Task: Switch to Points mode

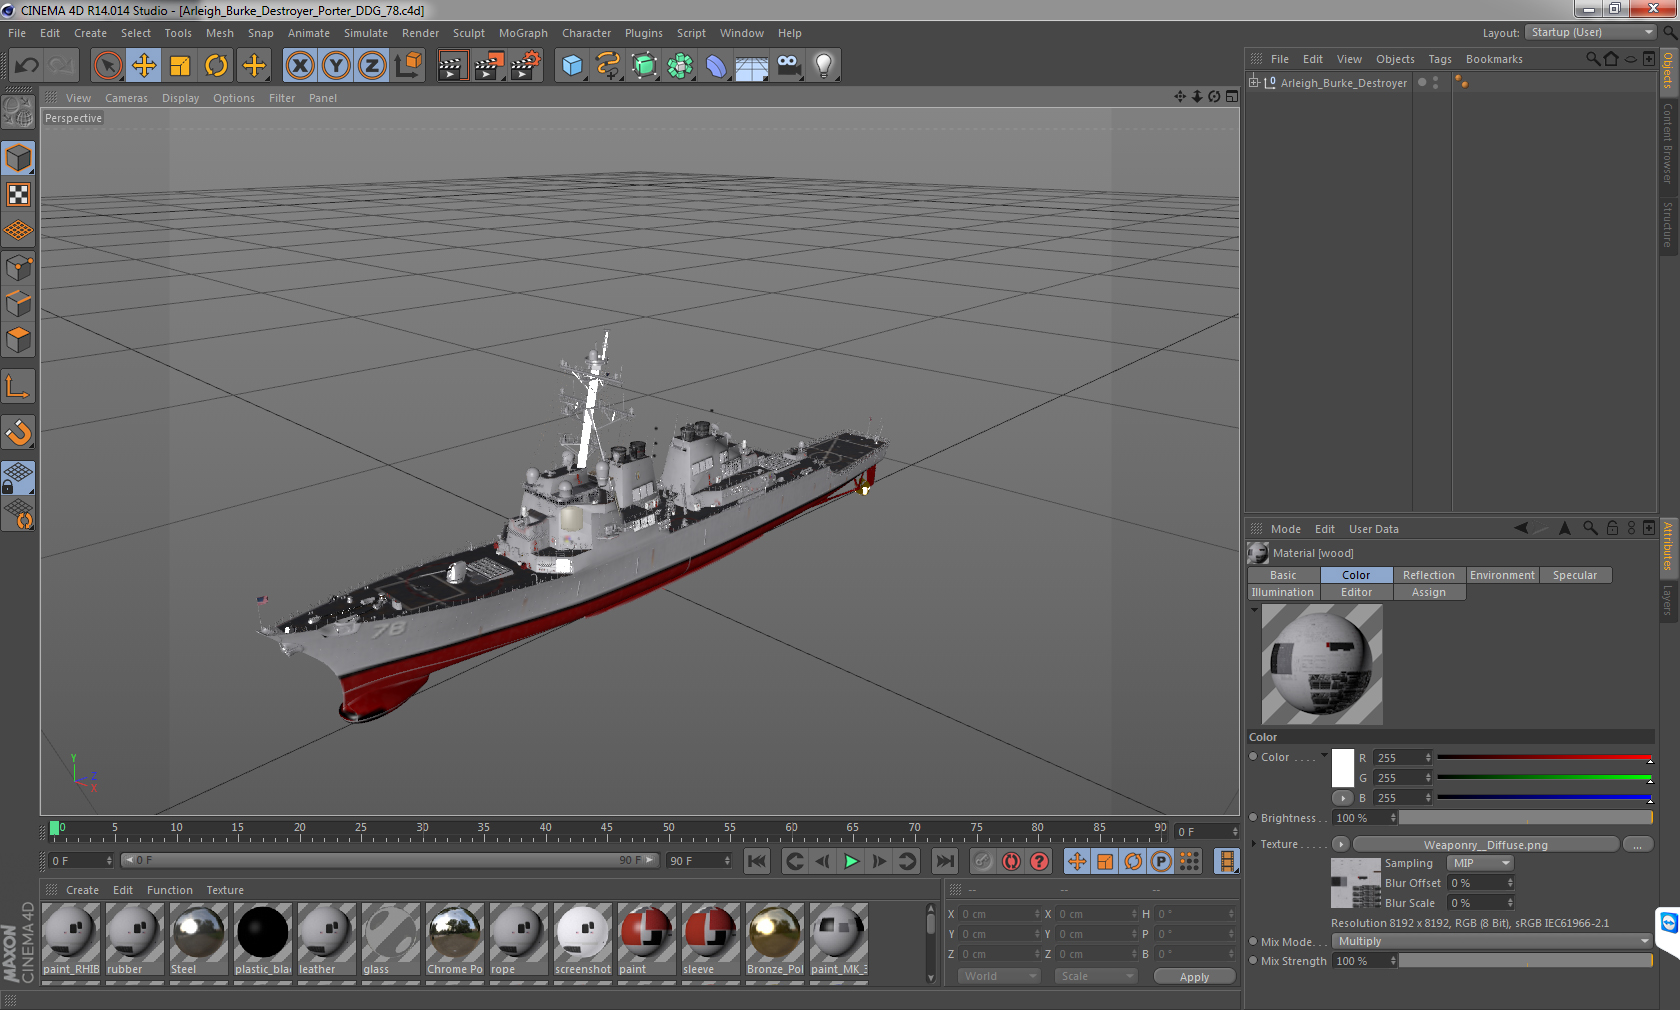Action: pos(18,267)
